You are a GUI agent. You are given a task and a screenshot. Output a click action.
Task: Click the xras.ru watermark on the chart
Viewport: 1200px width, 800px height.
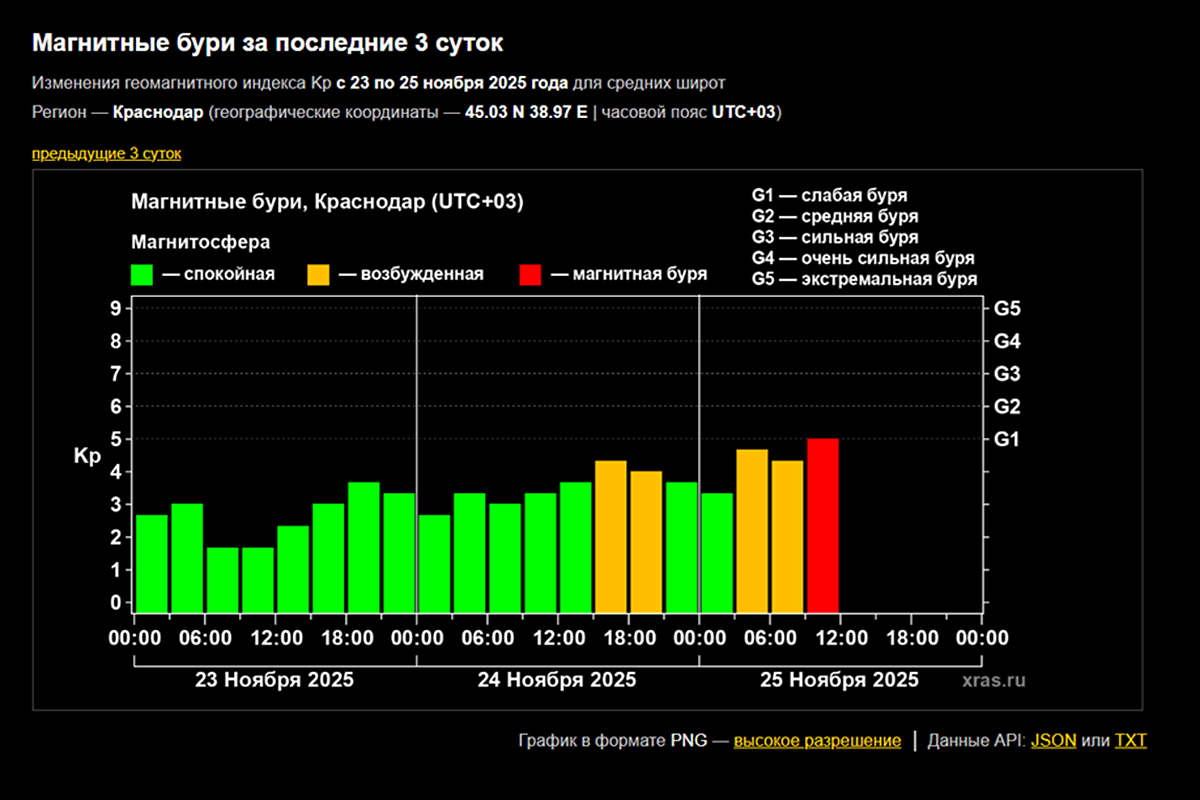994,680
